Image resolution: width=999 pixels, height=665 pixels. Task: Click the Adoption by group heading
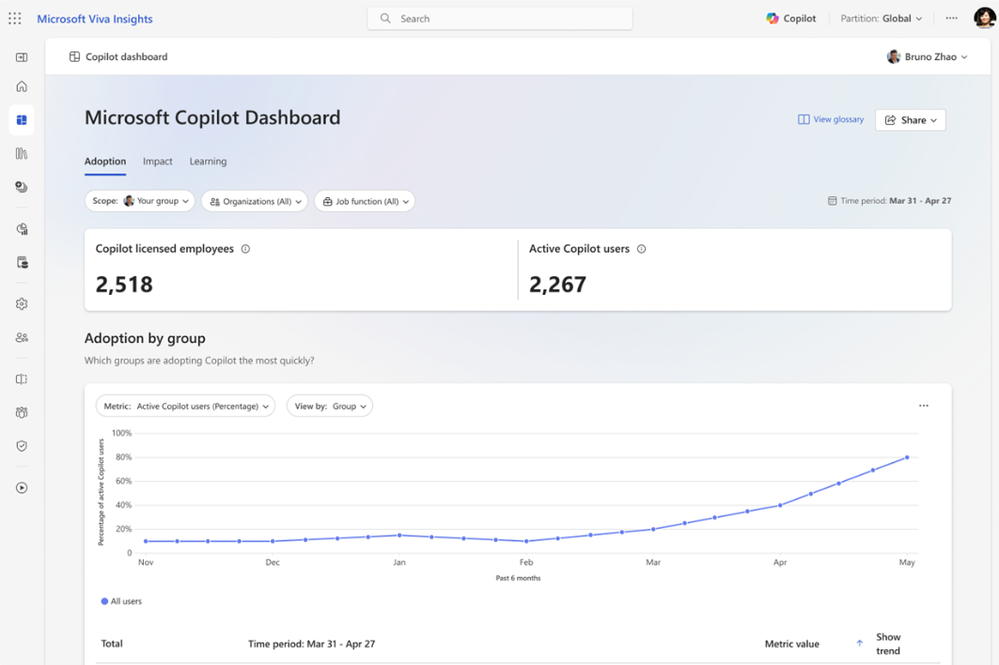pos(145,338)
